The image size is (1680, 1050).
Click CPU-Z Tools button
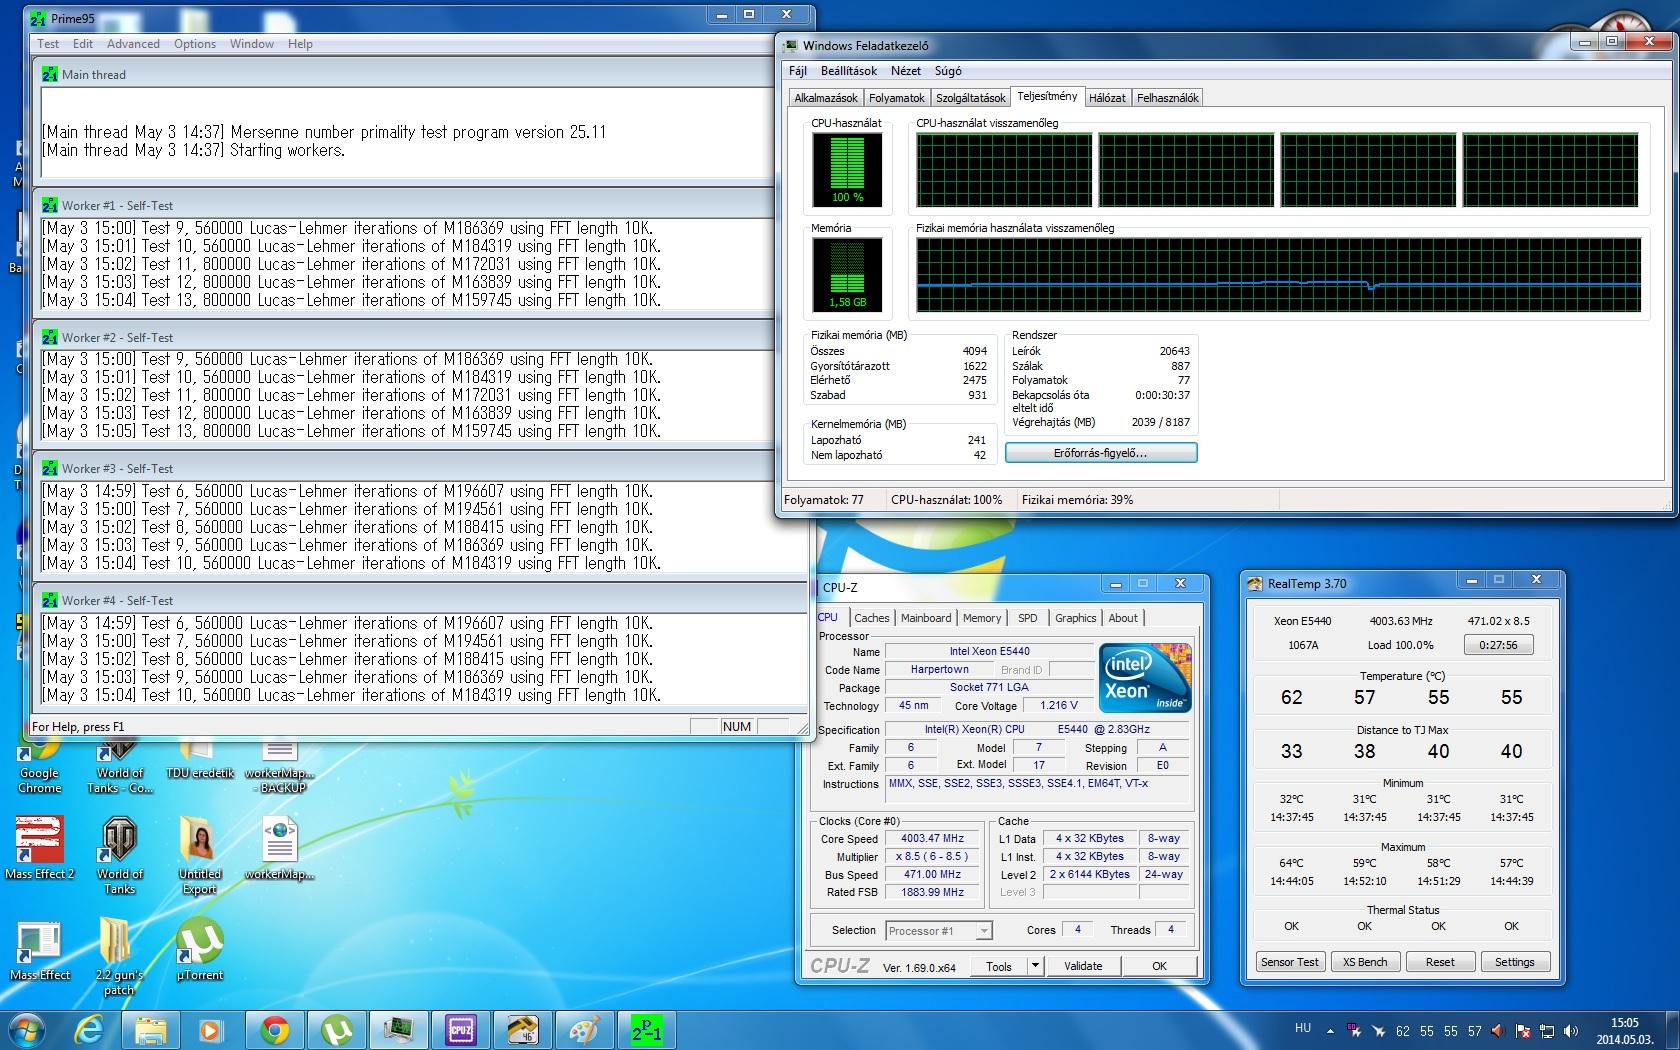[x=999, y=966]
